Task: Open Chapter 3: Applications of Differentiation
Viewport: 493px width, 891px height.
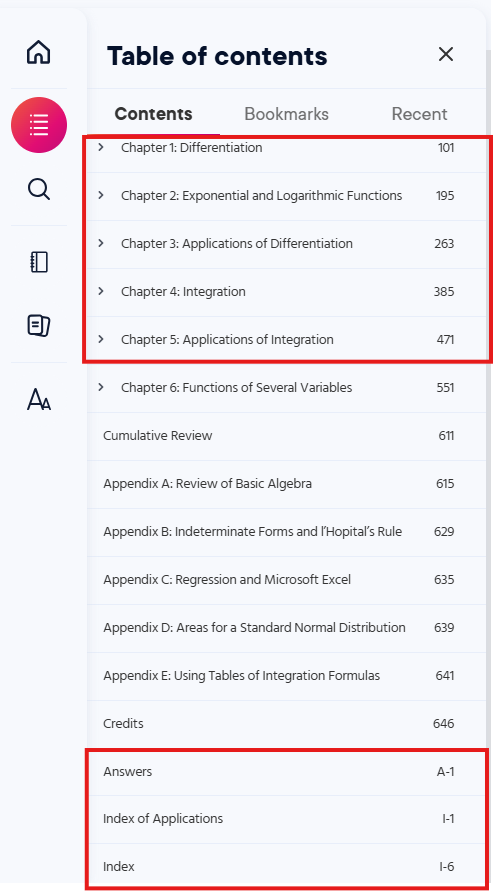Action: pyautogui.click(x=236, y=244)
